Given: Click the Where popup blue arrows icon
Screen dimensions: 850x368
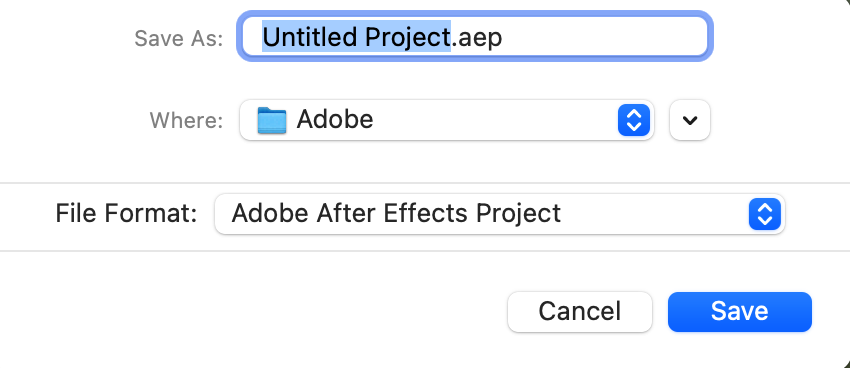Looking at the screenshot, I should point(634,120).
